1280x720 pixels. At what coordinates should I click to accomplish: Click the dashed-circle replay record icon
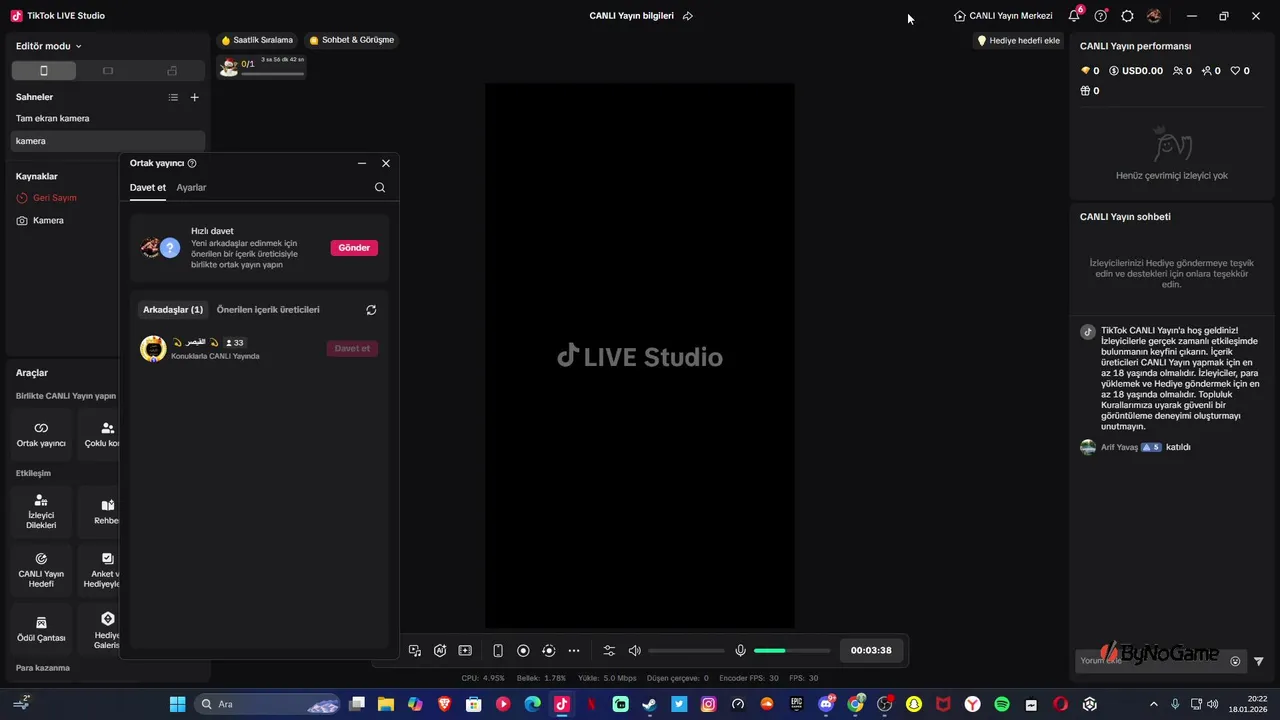548,650
